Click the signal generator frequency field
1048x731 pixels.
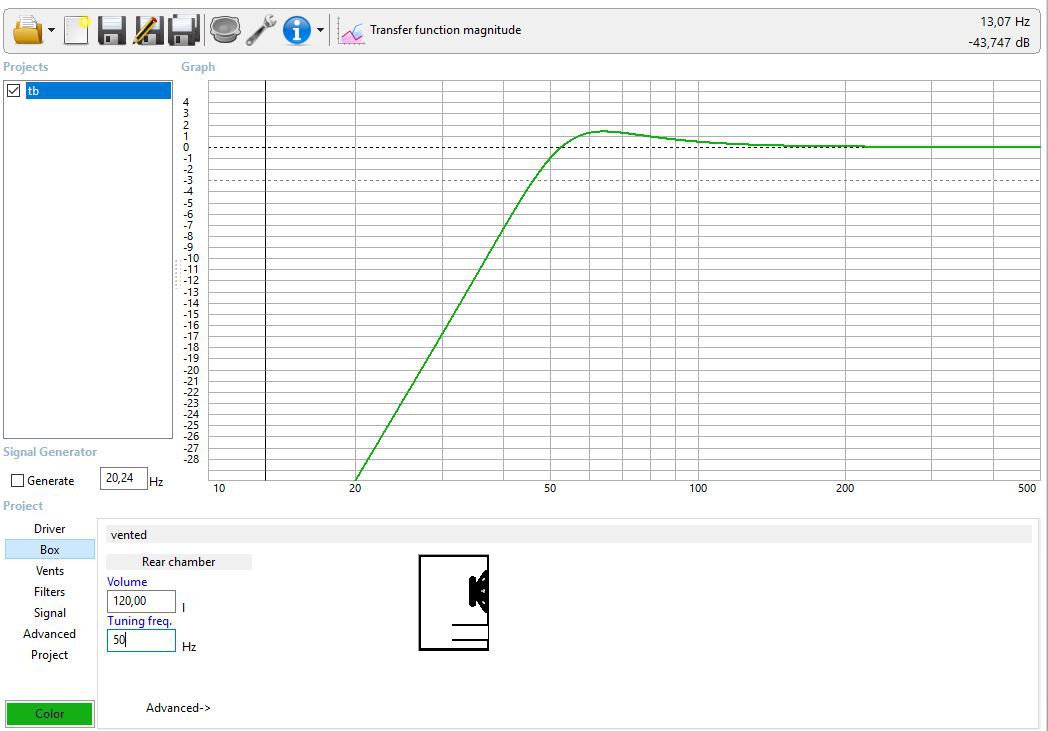click(123, 478)
